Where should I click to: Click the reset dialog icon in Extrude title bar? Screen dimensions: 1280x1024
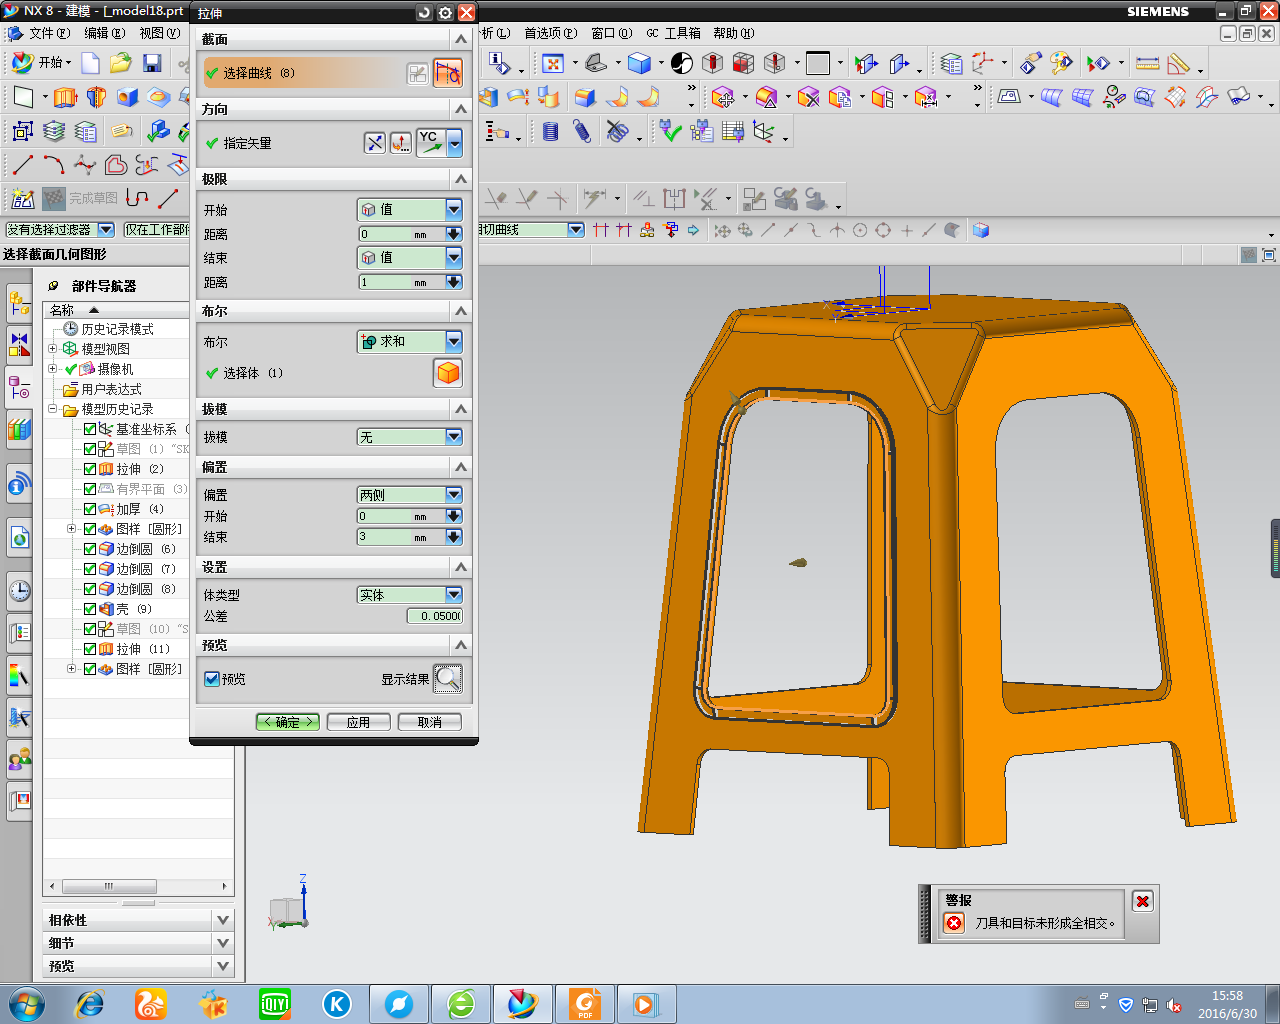424,13
